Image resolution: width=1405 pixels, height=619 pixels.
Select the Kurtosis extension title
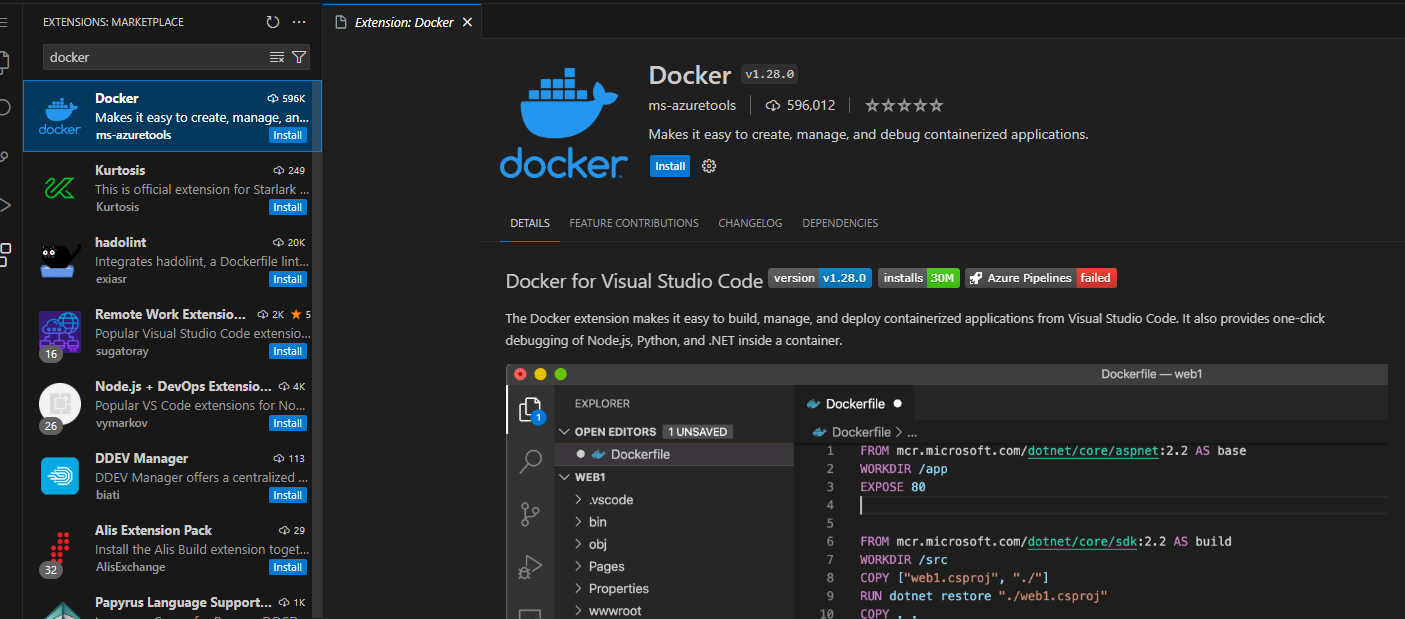[121, 170]
